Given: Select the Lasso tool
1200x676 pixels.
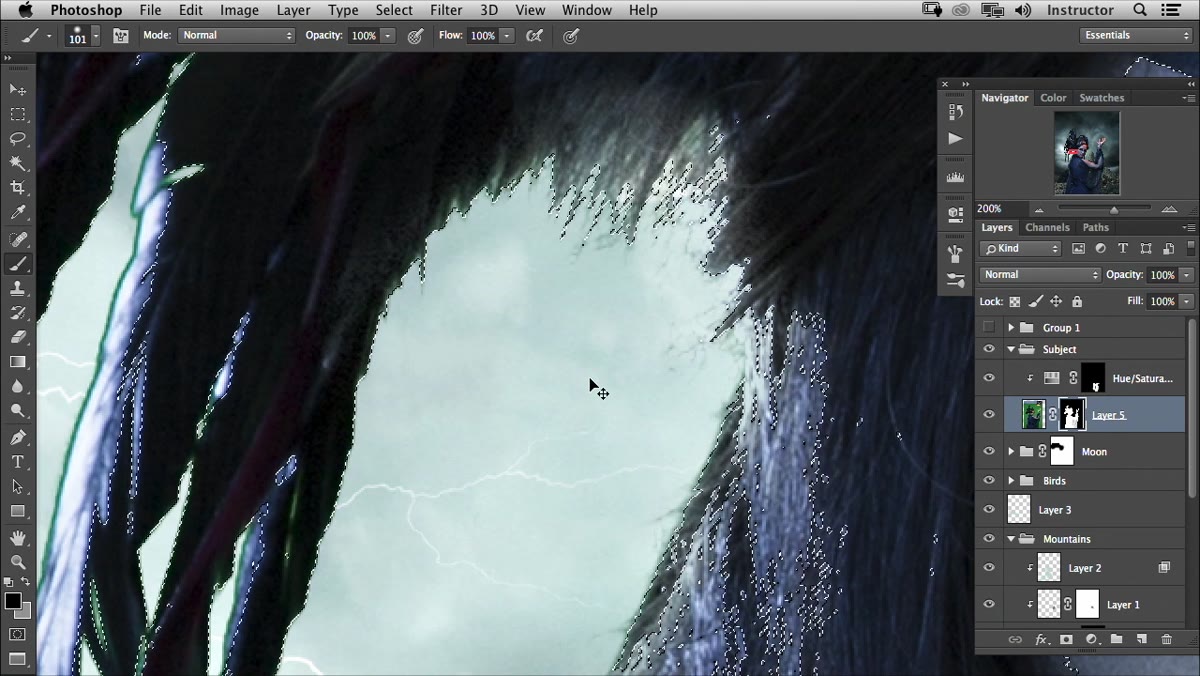Looking at the screenshot, I should [18, 139].
